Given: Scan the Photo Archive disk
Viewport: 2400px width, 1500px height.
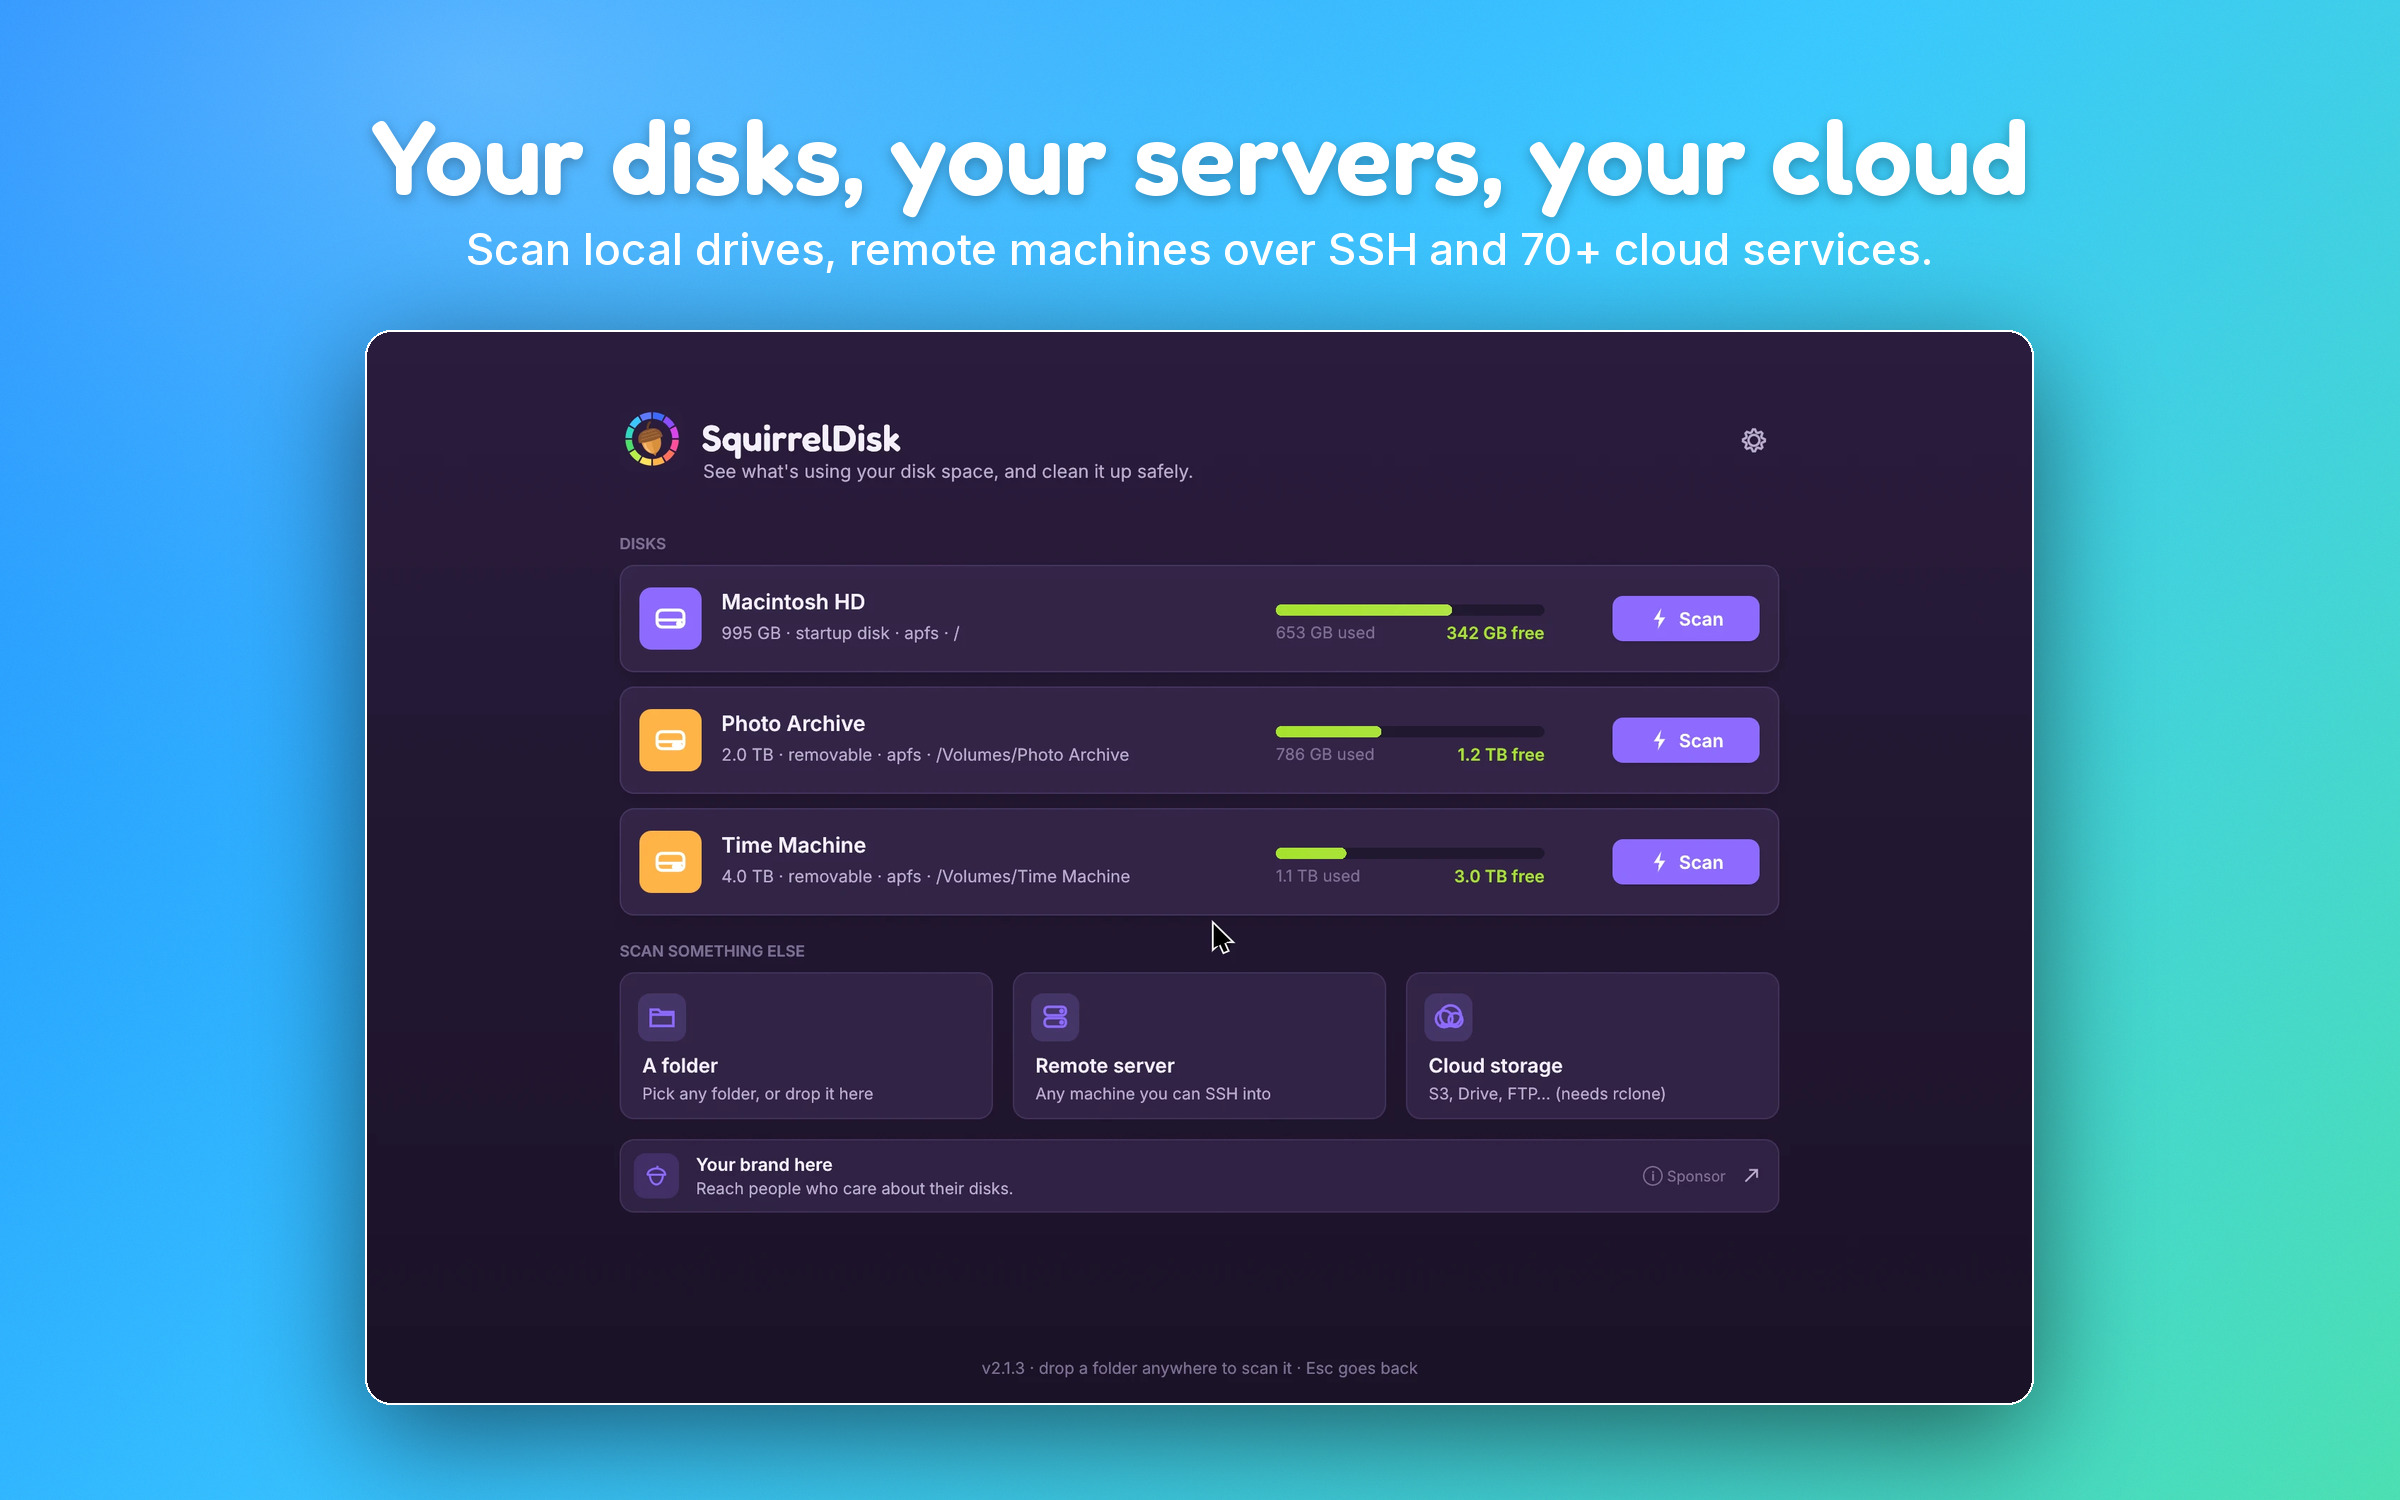Looking at the screenshot, I should pyautogui.click(x=1685, y=740).
